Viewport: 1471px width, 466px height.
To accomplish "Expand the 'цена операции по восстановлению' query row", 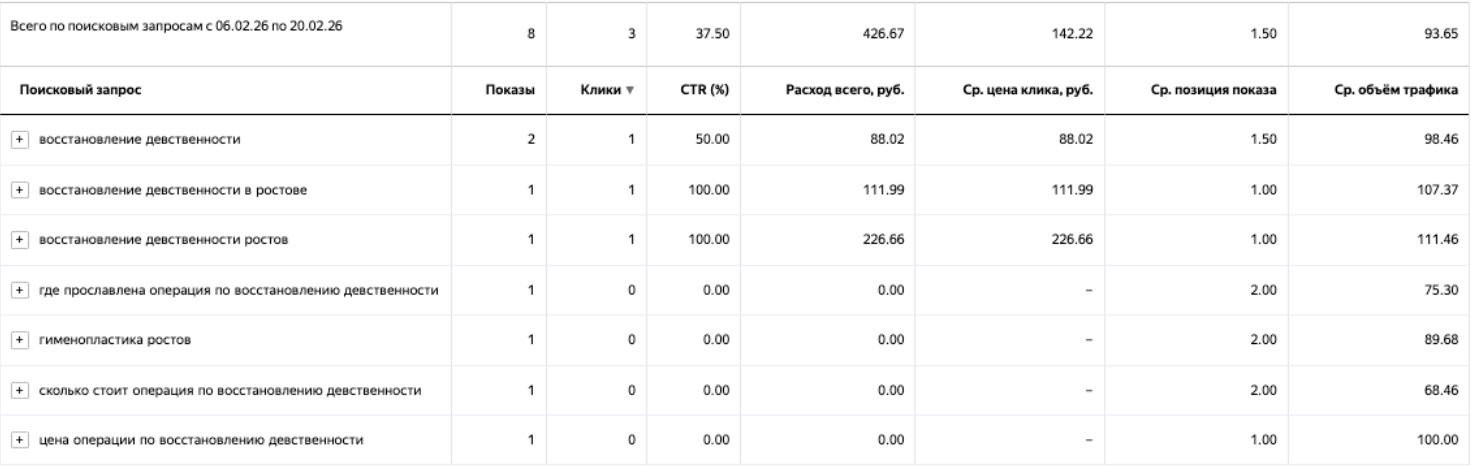I will pos(17,440).
